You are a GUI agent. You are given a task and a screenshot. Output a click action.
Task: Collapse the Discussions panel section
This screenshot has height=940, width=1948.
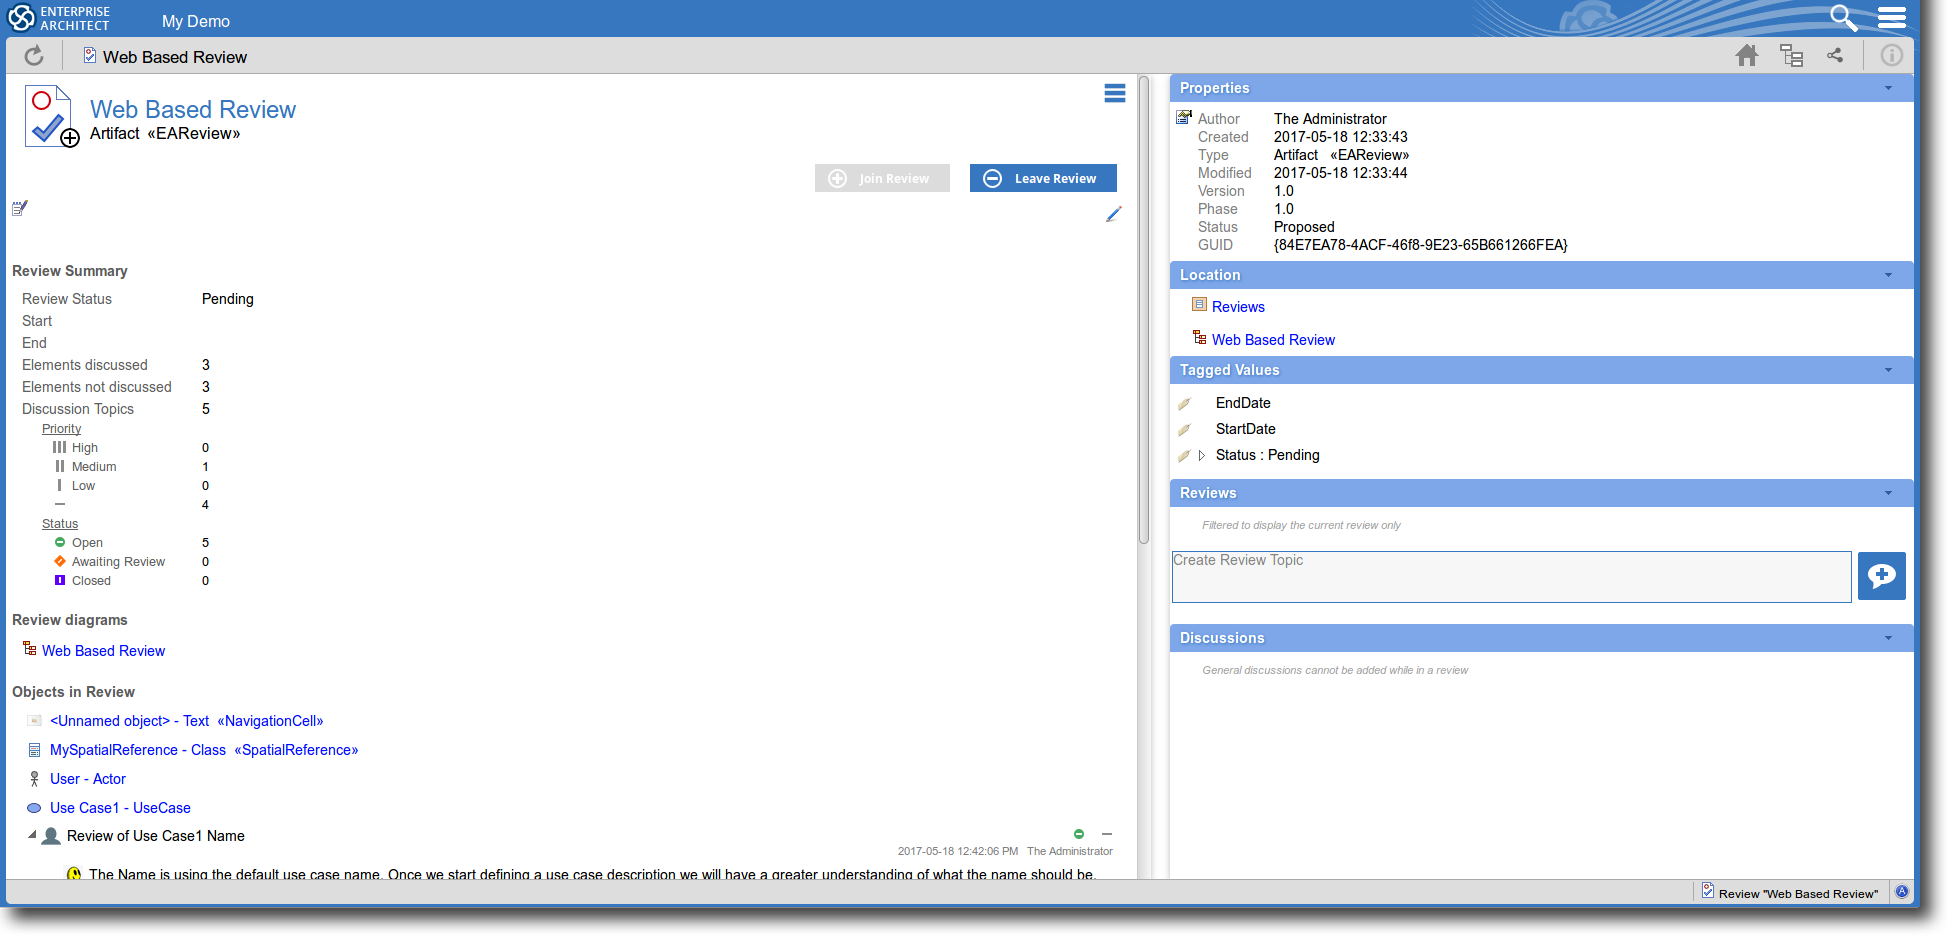click(1888, 638)
